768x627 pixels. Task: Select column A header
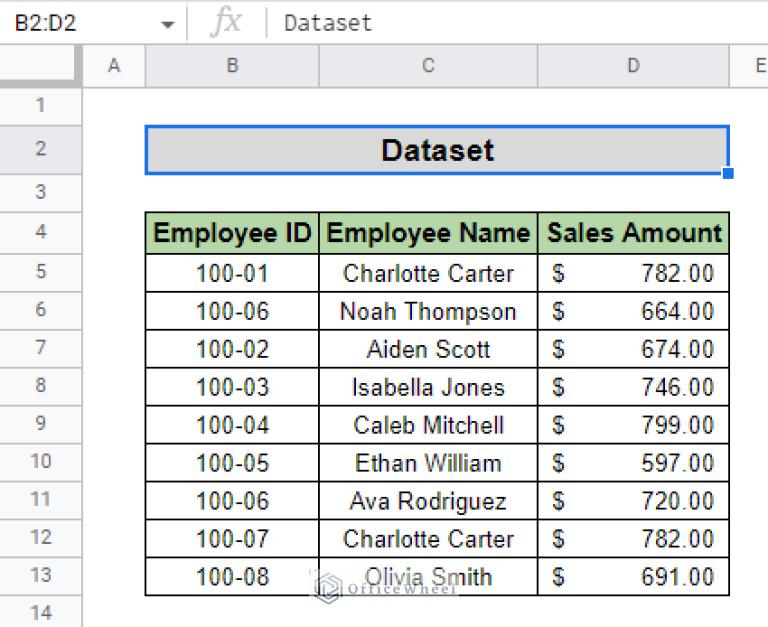click(114, 66)
